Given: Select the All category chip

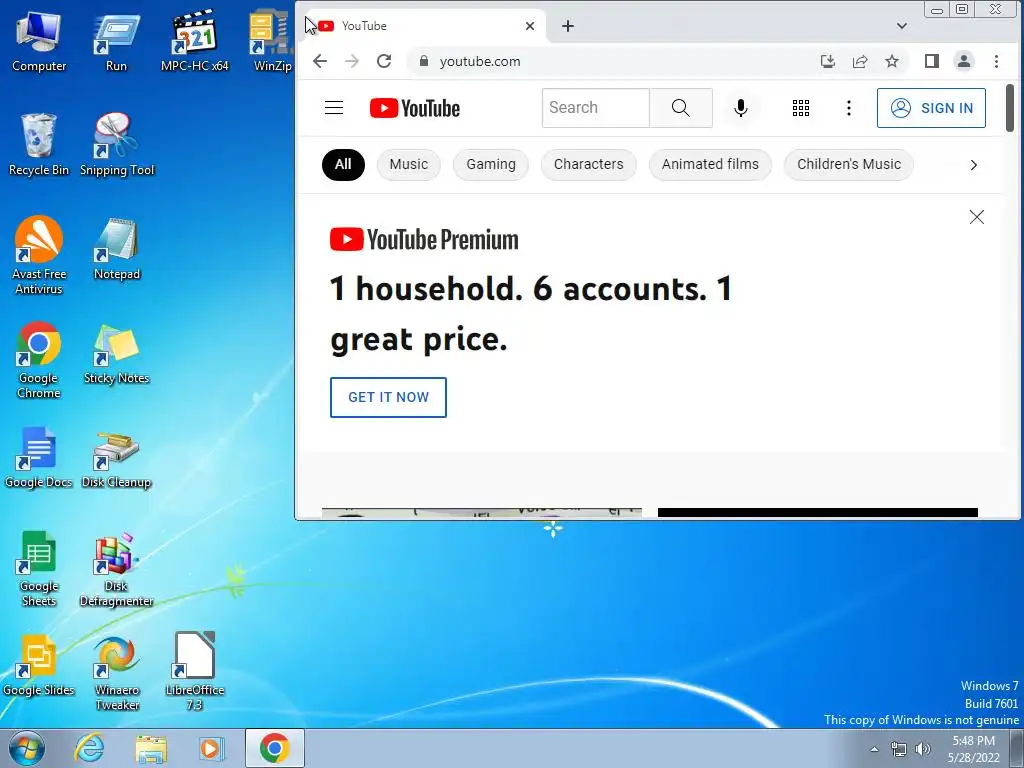Looking at the screenshot, I should point(343,165).
